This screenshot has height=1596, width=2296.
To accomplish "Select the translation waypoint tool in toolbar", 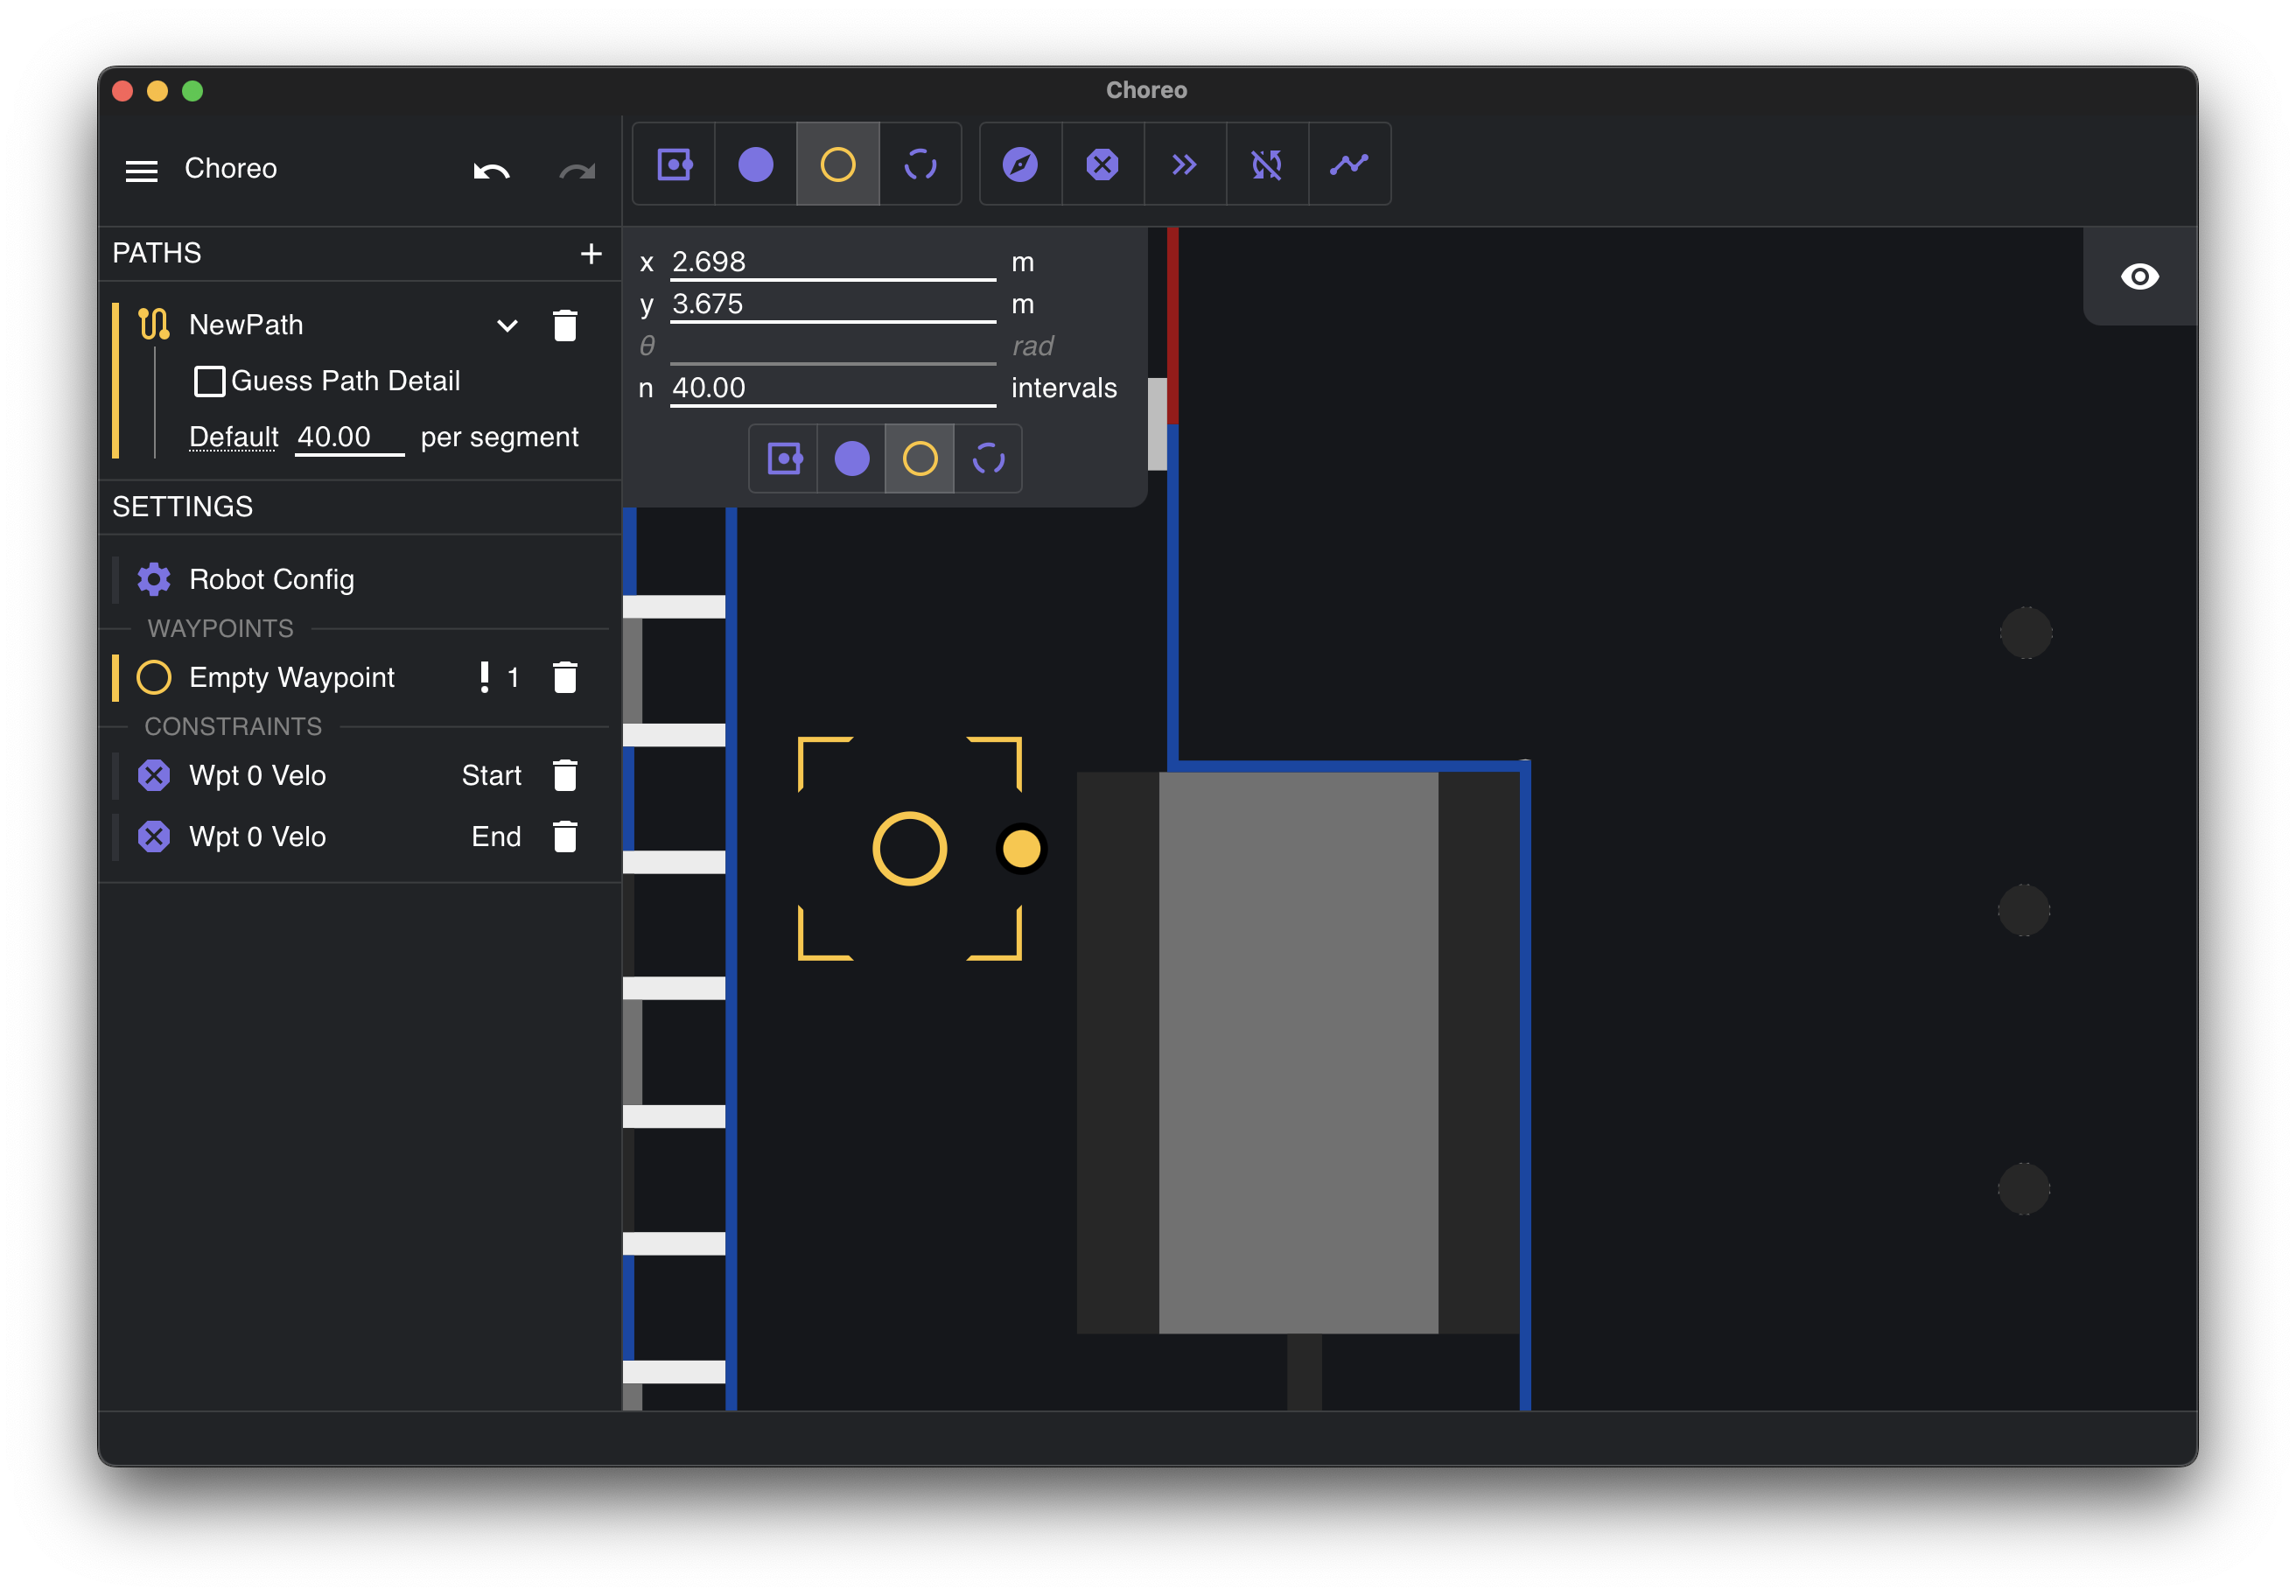I will click(x=756, y=164).
